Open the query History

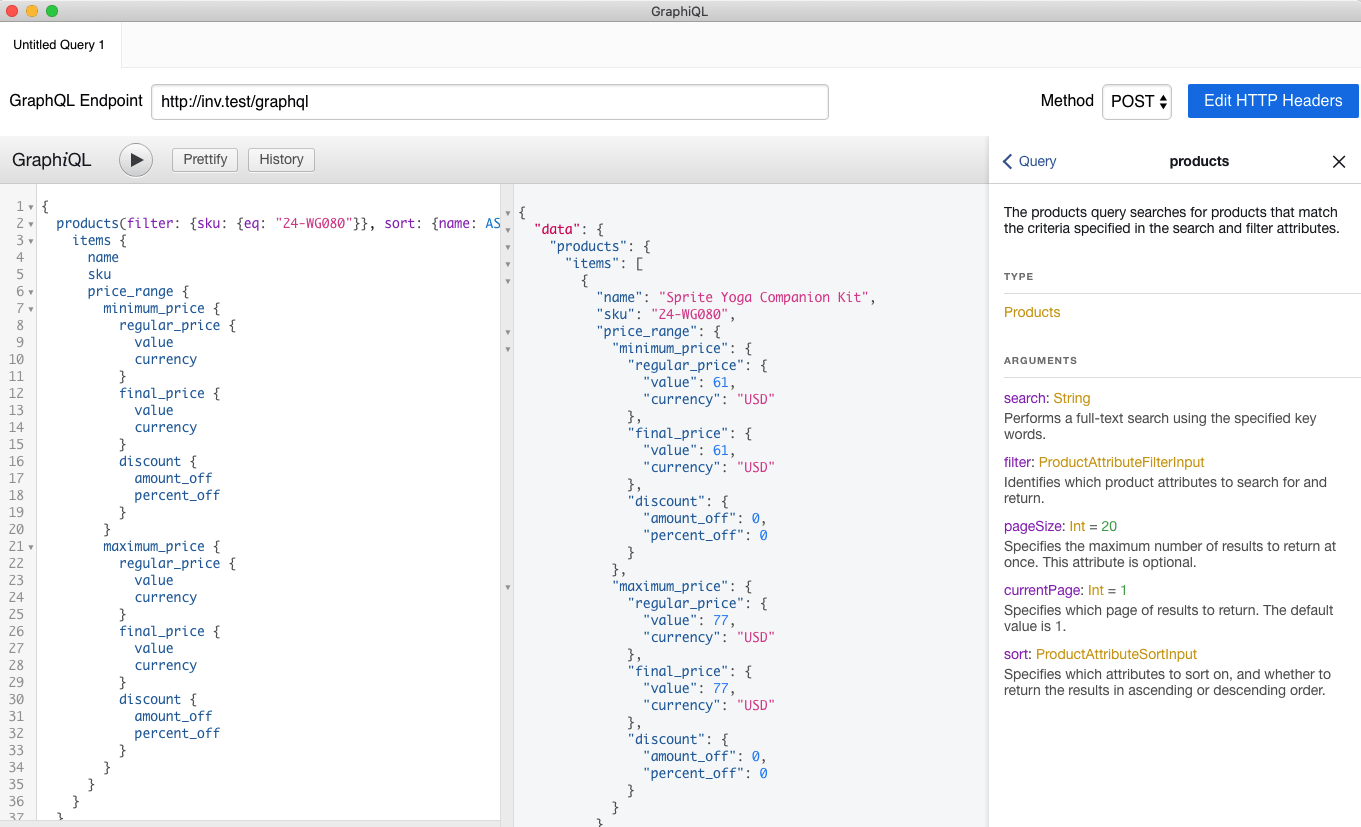point(281,159)
